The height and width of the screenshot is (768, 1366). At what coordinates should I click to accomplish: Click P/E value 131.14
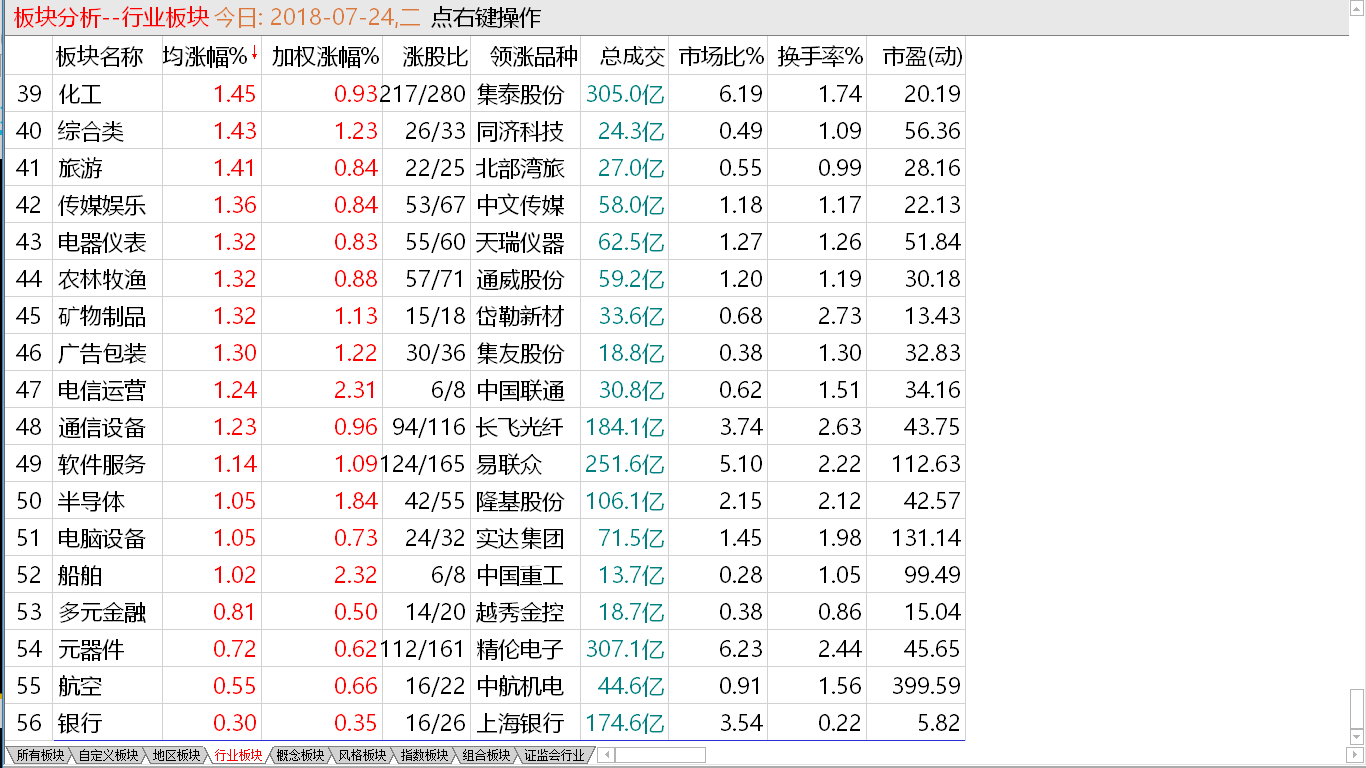[926, 538]
